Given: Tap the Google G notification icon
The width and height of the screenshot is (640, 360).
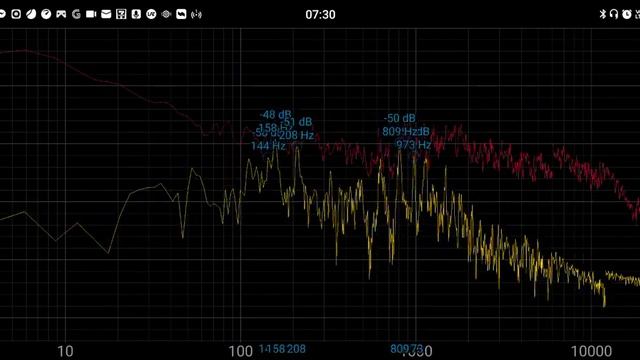Looking at the screenshot, I should pos(76,14).
